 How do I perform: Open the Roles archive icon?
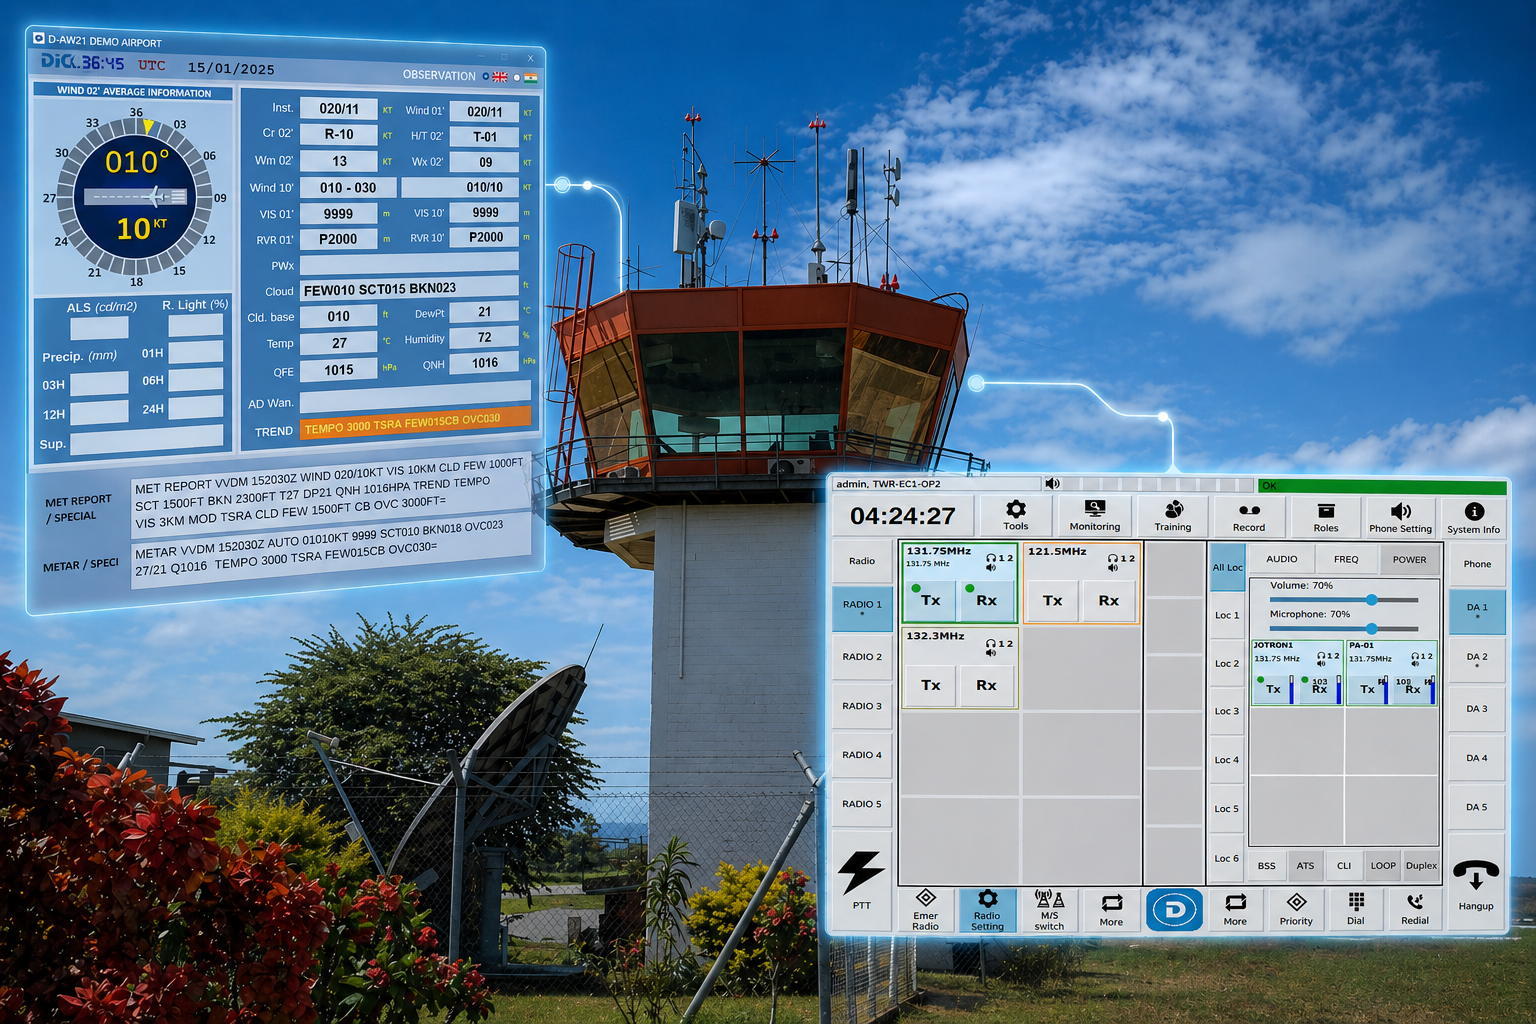[1326, 510]
